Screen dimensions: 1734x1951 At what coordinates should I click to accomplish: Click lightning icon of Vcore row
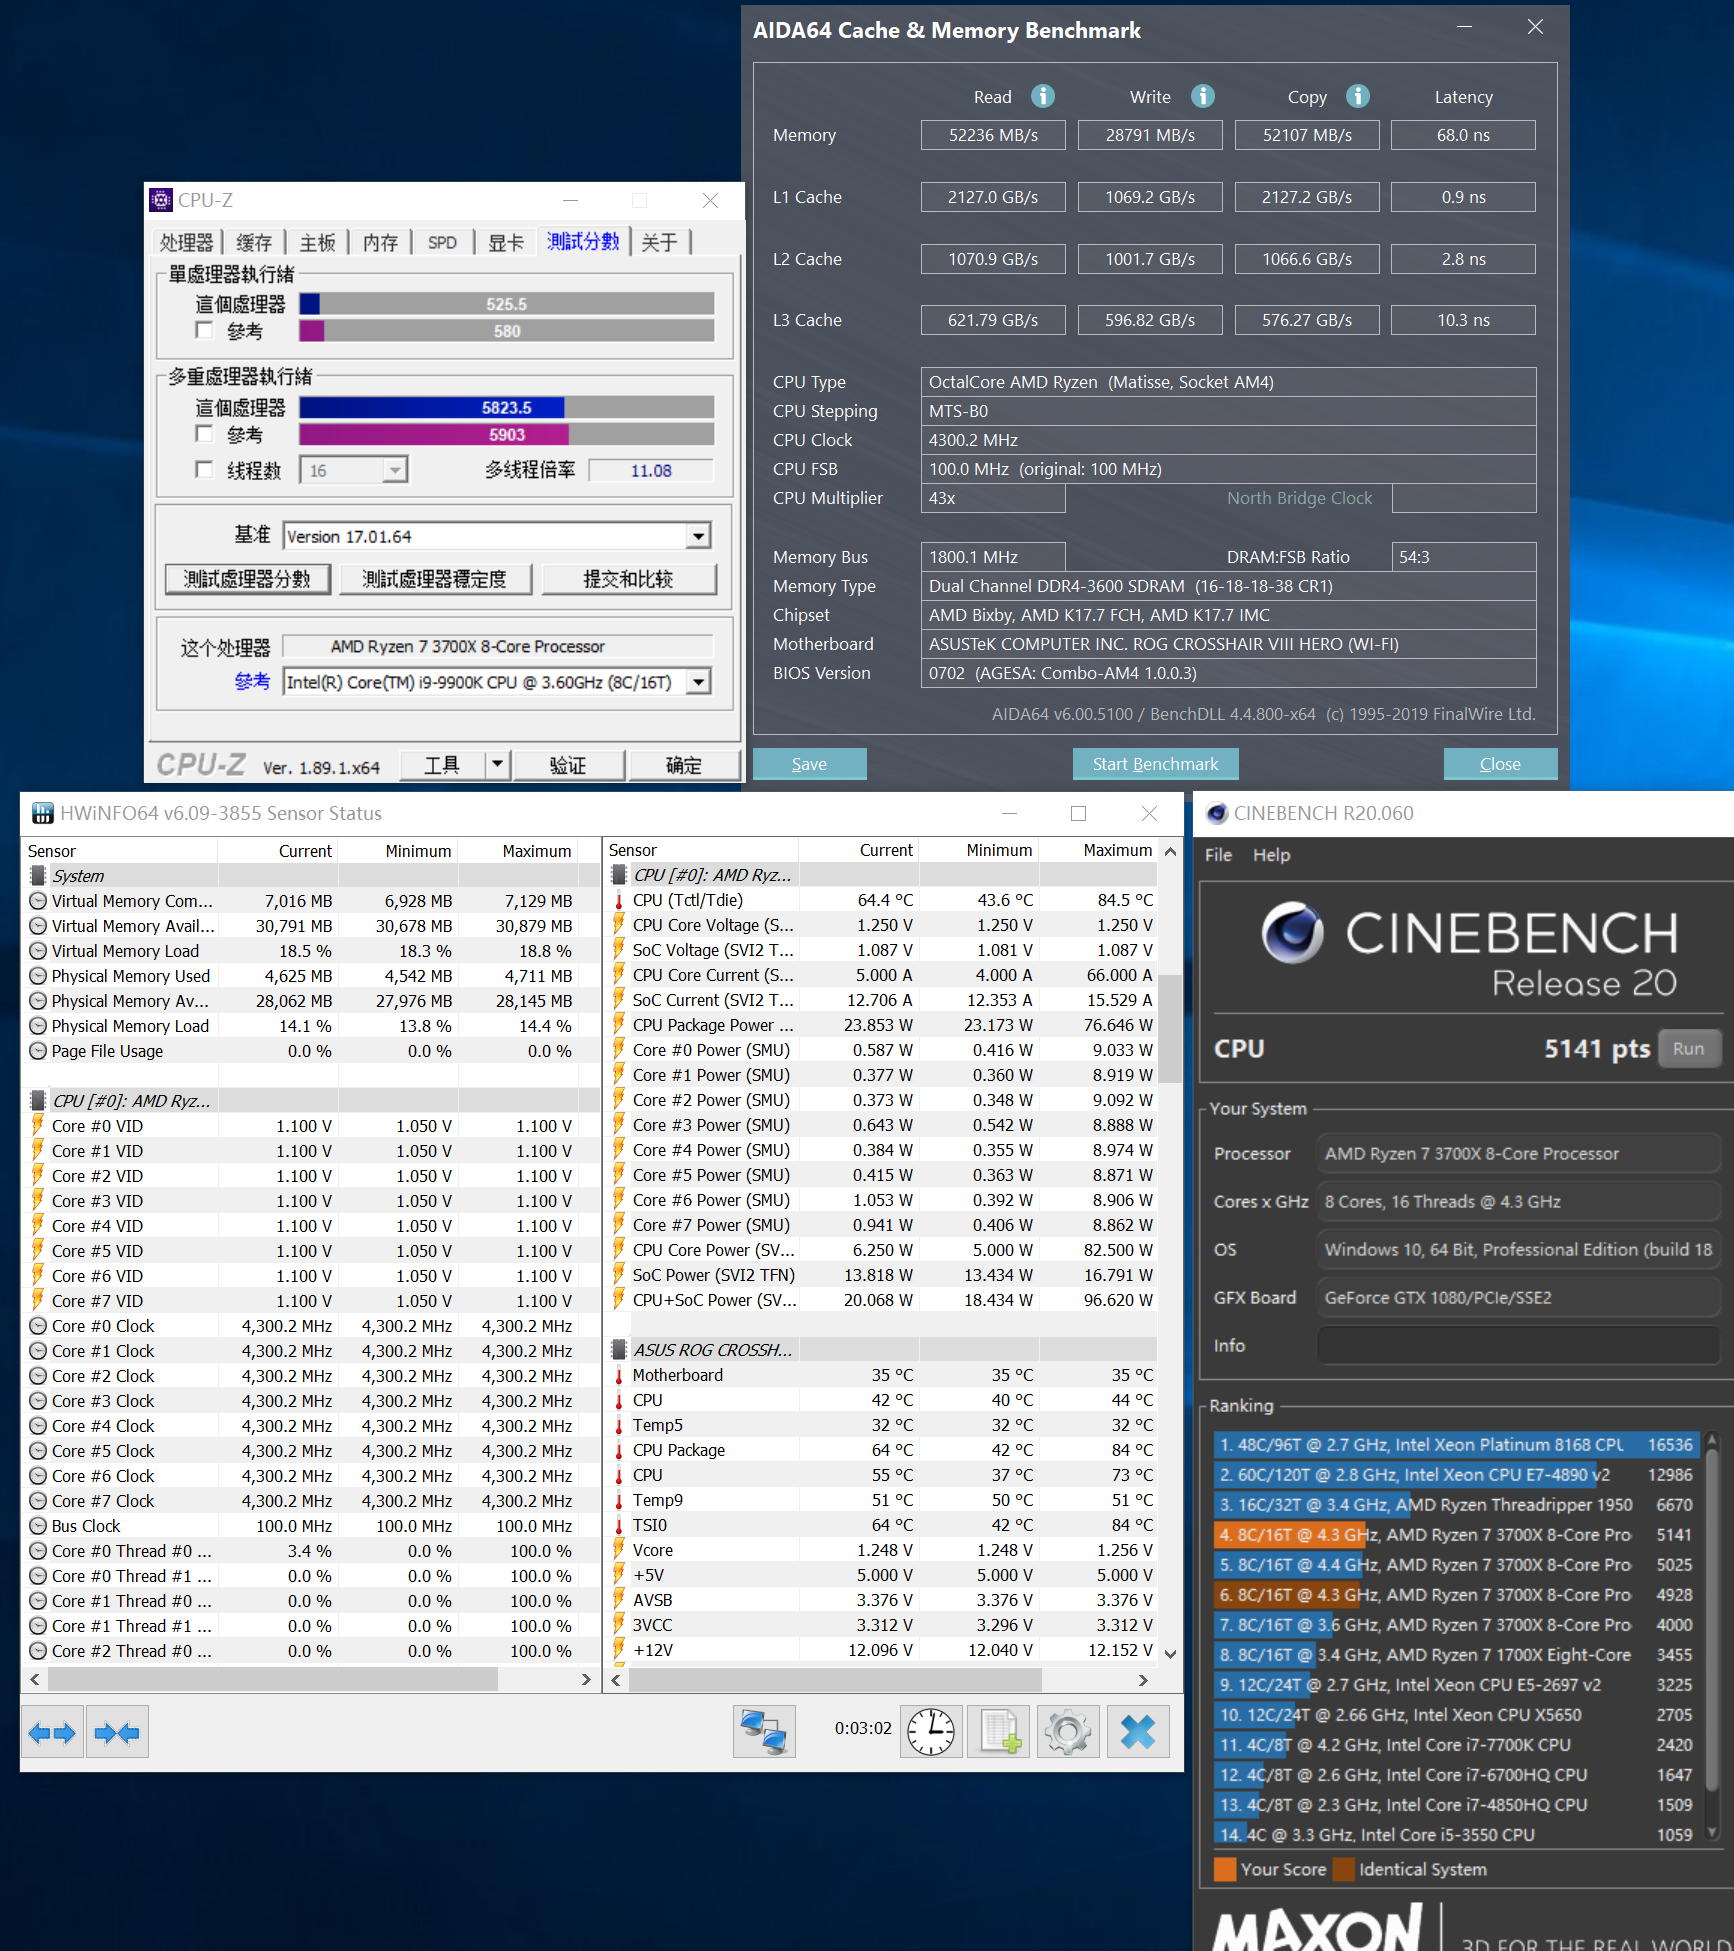point(619,1550)
